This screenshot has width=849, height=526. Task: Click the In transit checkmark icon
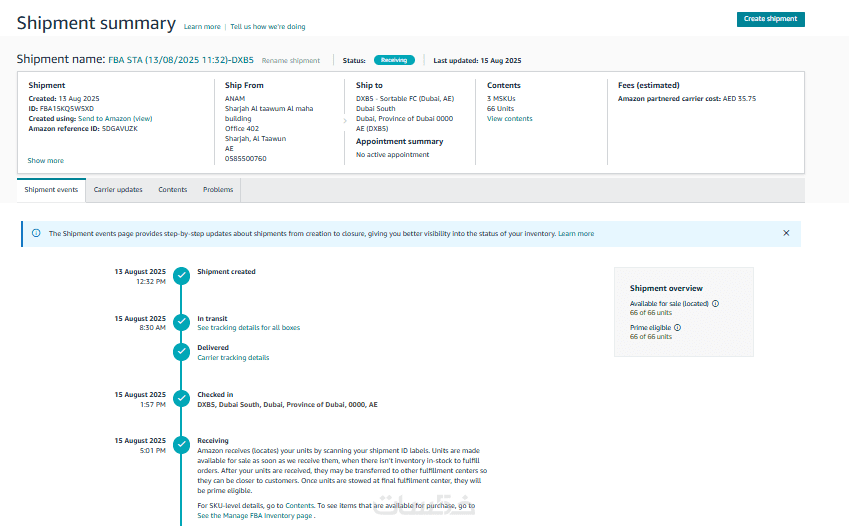181,322
